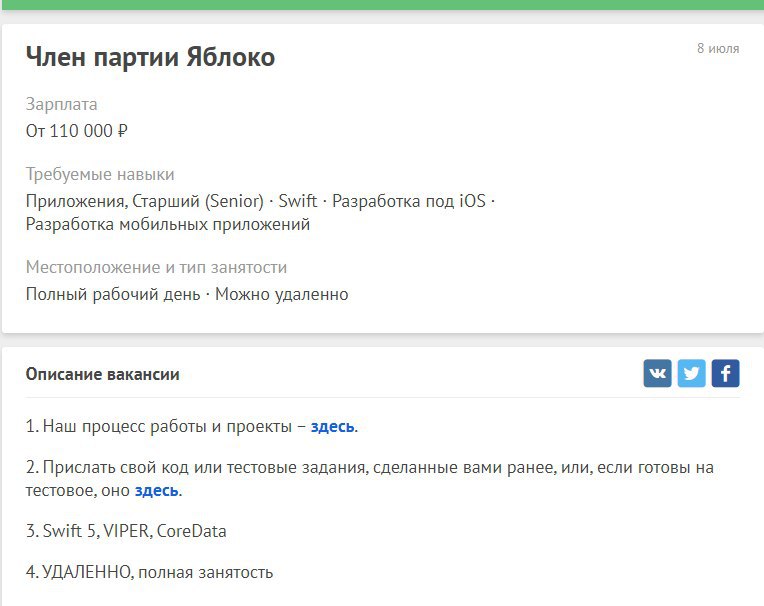Viewport: 764px width, 606px height.
Task: Click the line 'УДАЛЕННО, полная занятость'
Action: [x=158, y=572]
